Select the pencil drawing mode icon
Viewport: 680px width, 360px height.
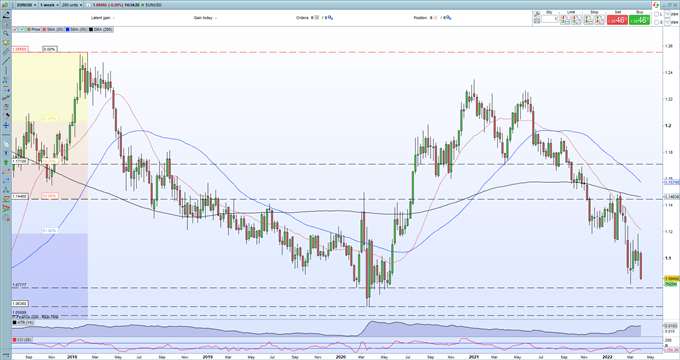(x=6, y=15)
